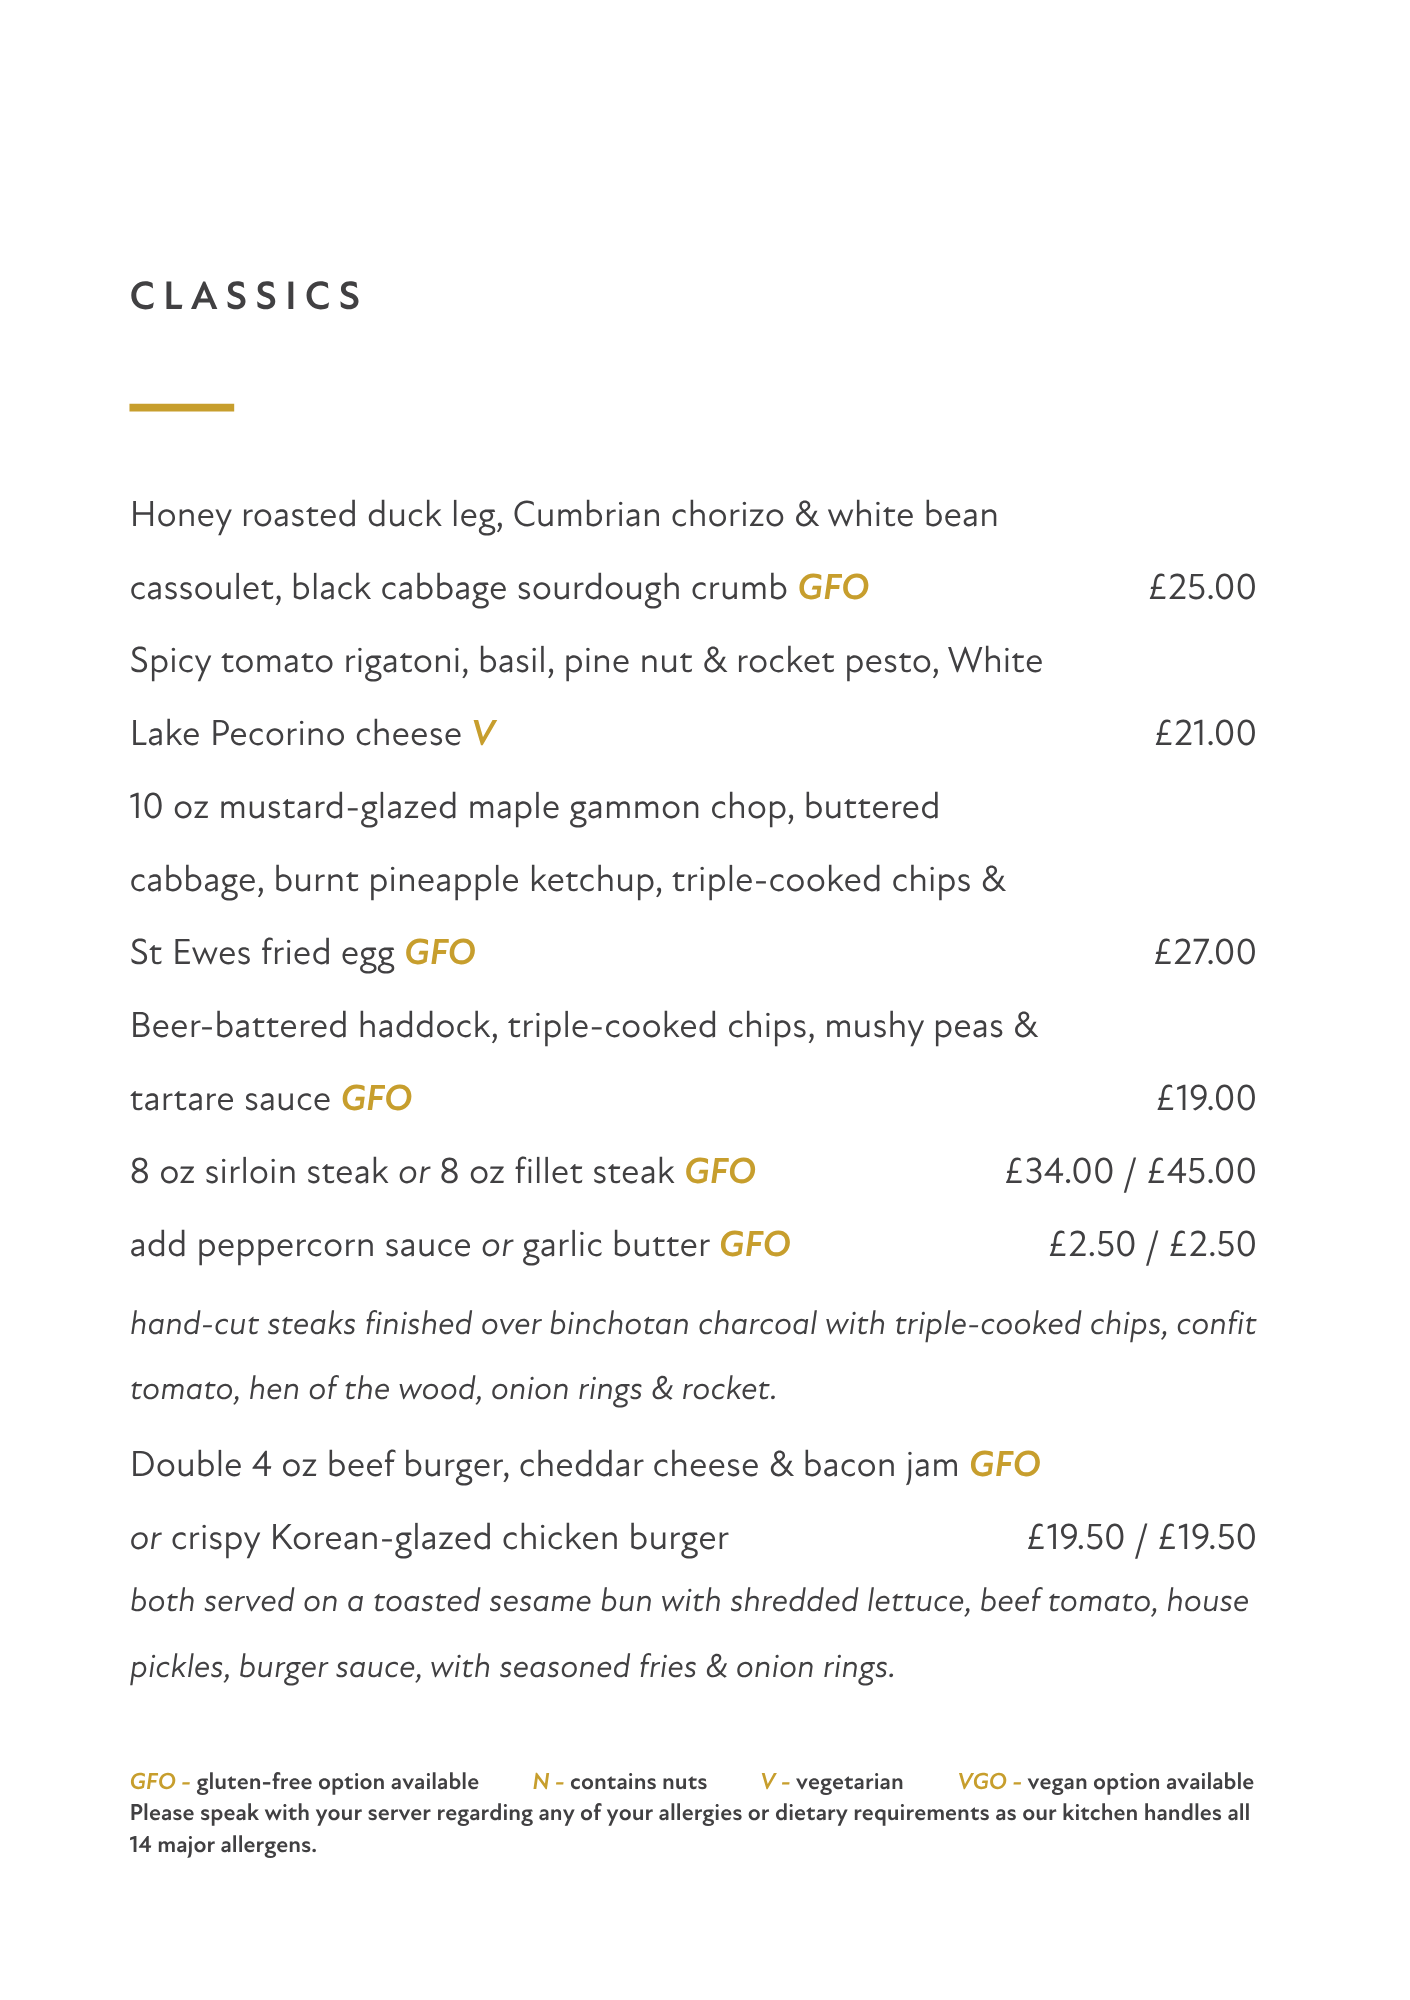Screen dimensions: 1410x2000
Task: Click the hand-cut steaks italic description
Action: point(693,1356)
